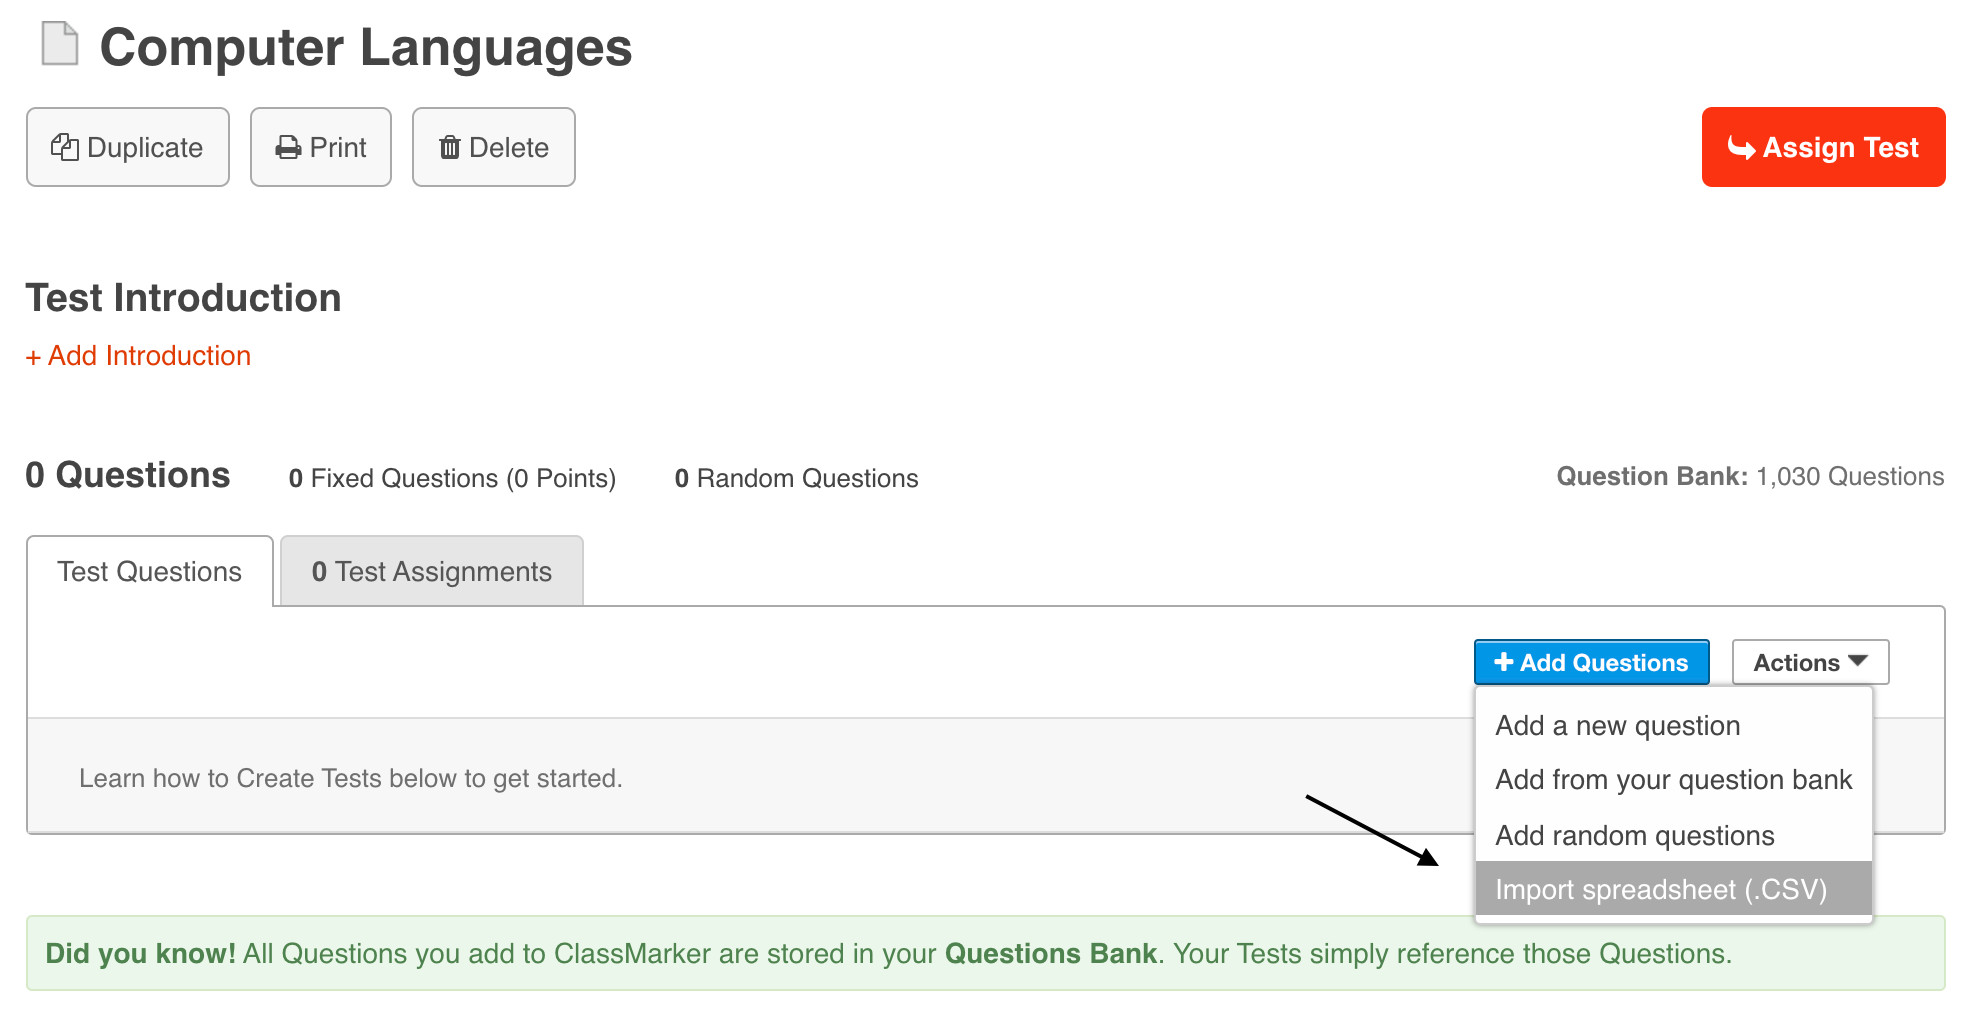Click the 0 Random Questions summary

coord(796,479)
